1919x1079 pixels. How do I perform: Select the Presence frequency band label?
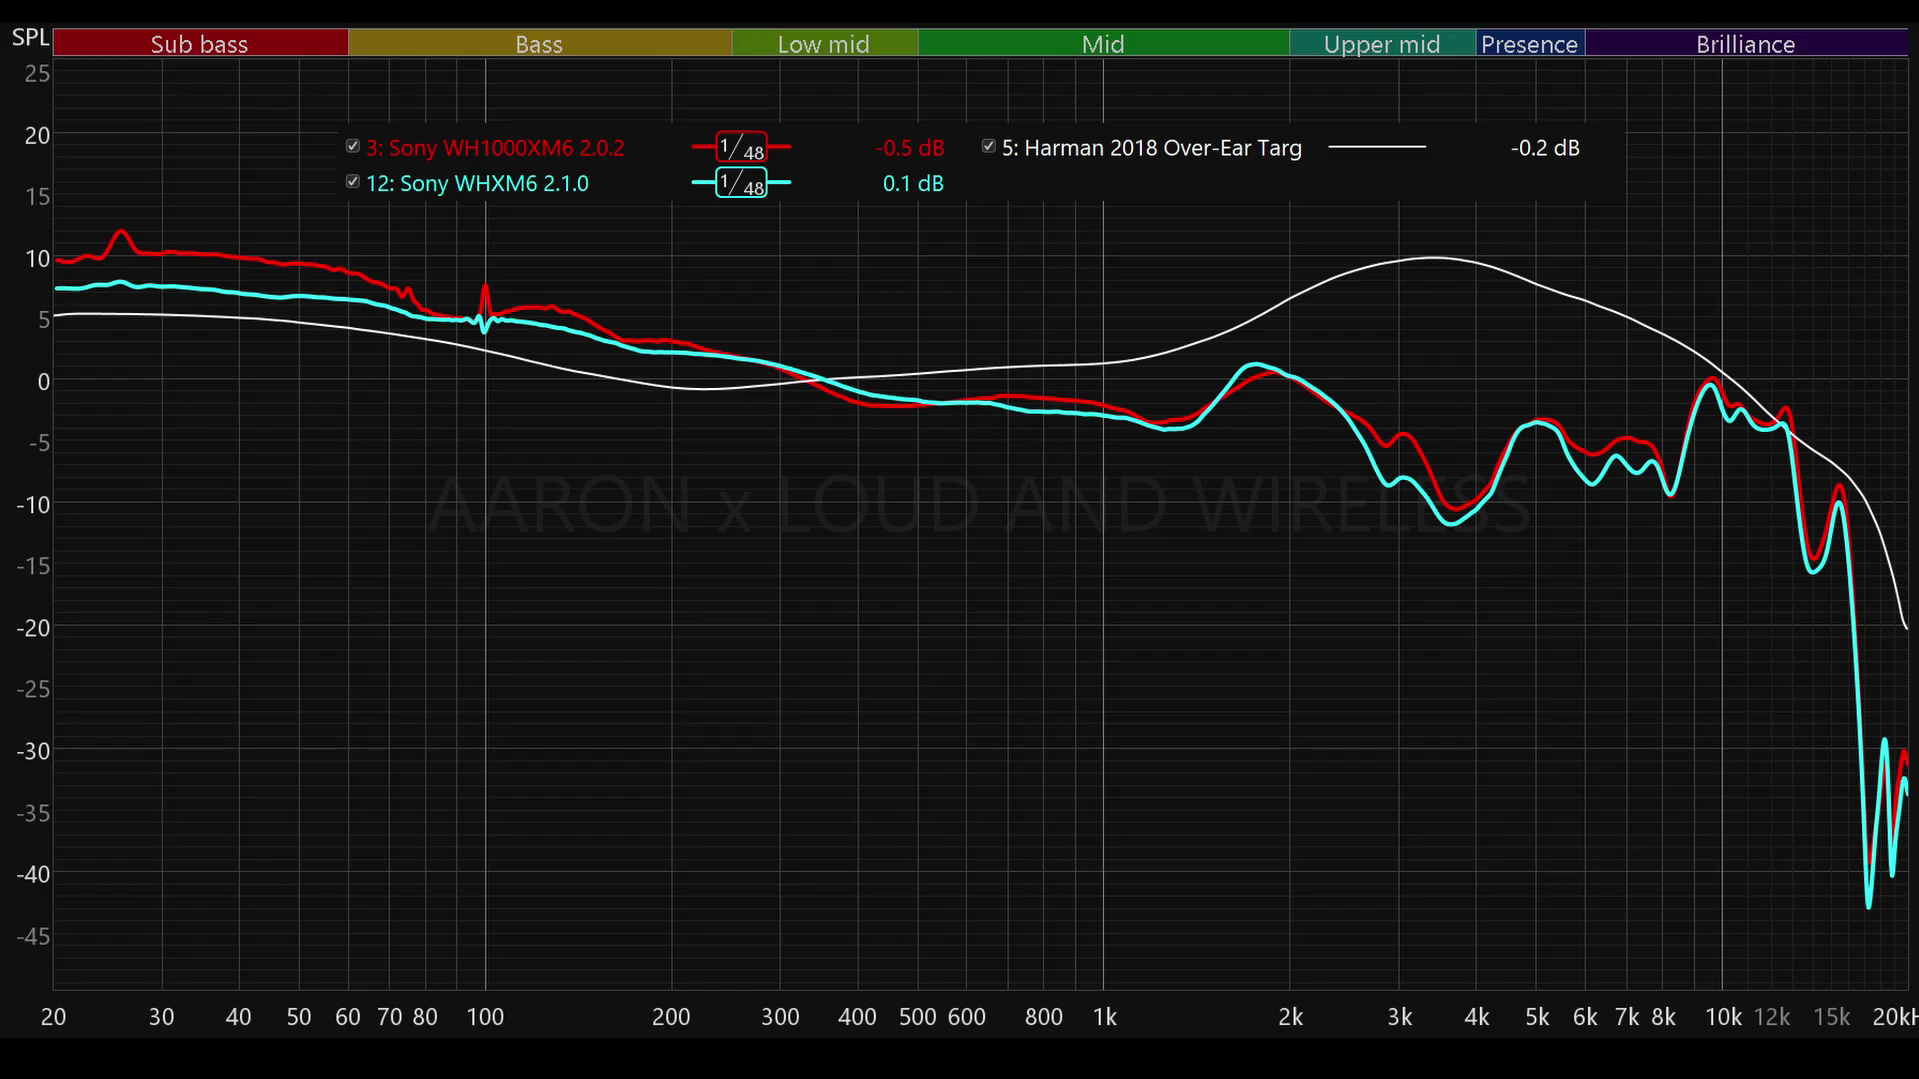(1530, 44)
